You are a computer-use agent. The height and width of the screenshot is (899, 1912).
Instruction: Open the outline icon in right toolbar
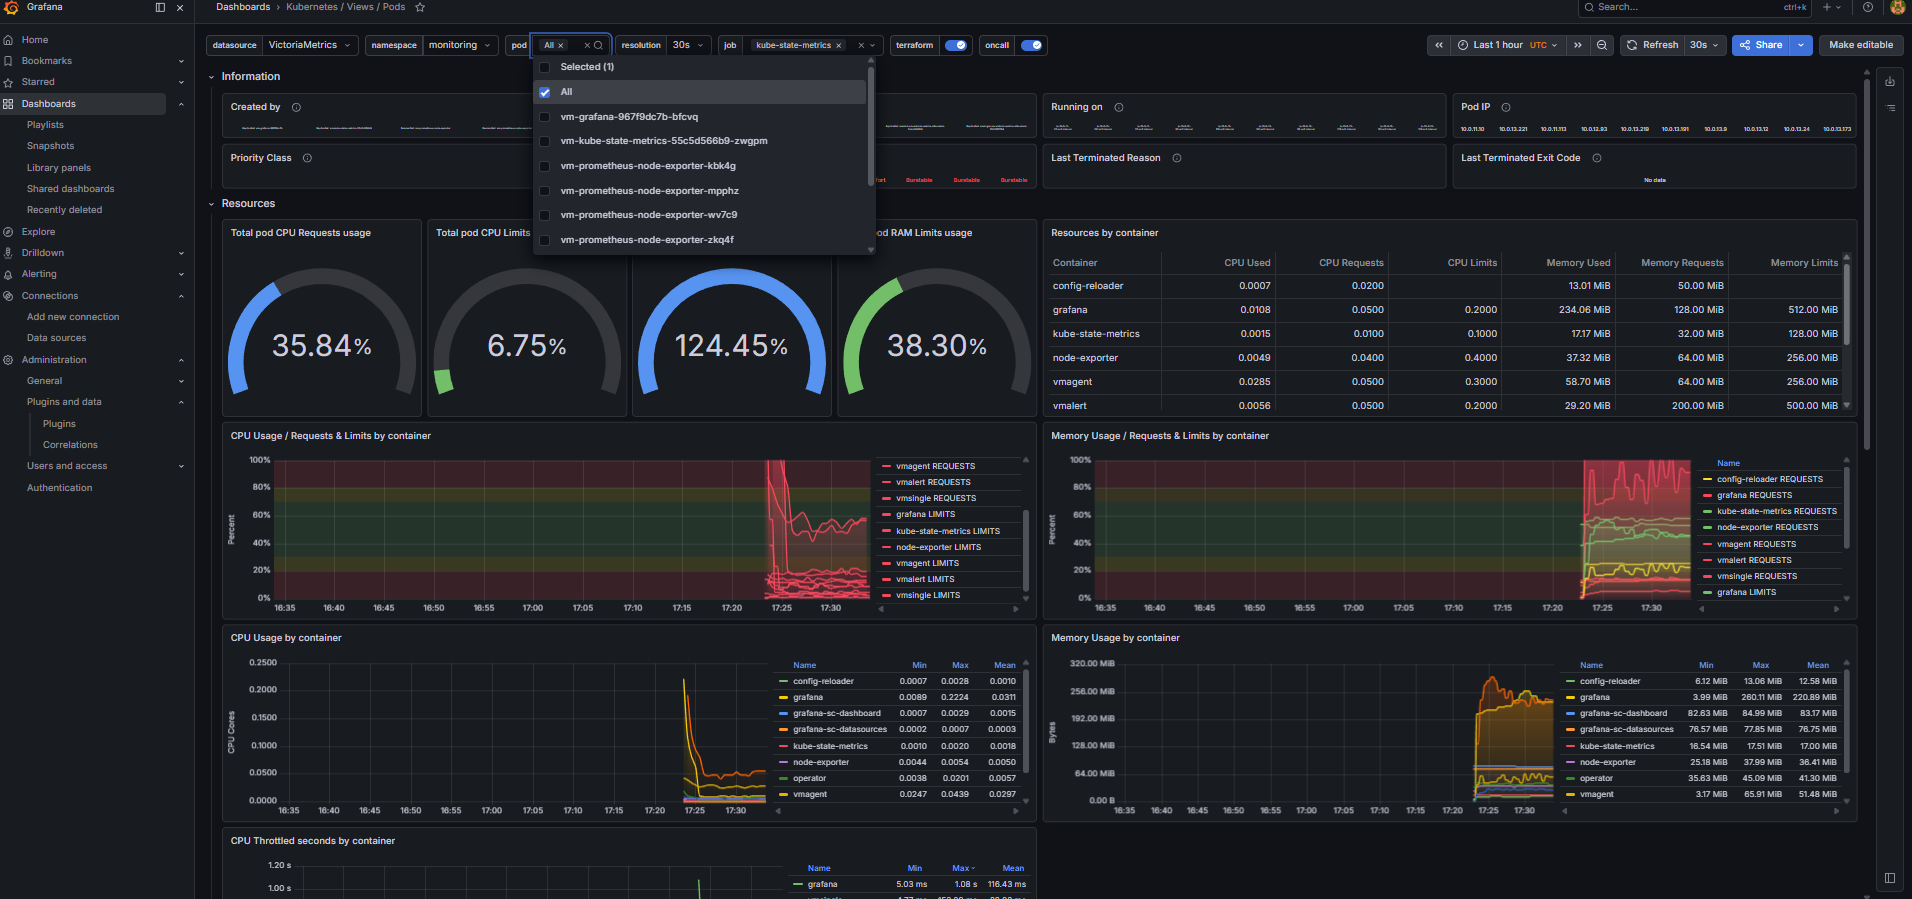(x=1890, y=107)
